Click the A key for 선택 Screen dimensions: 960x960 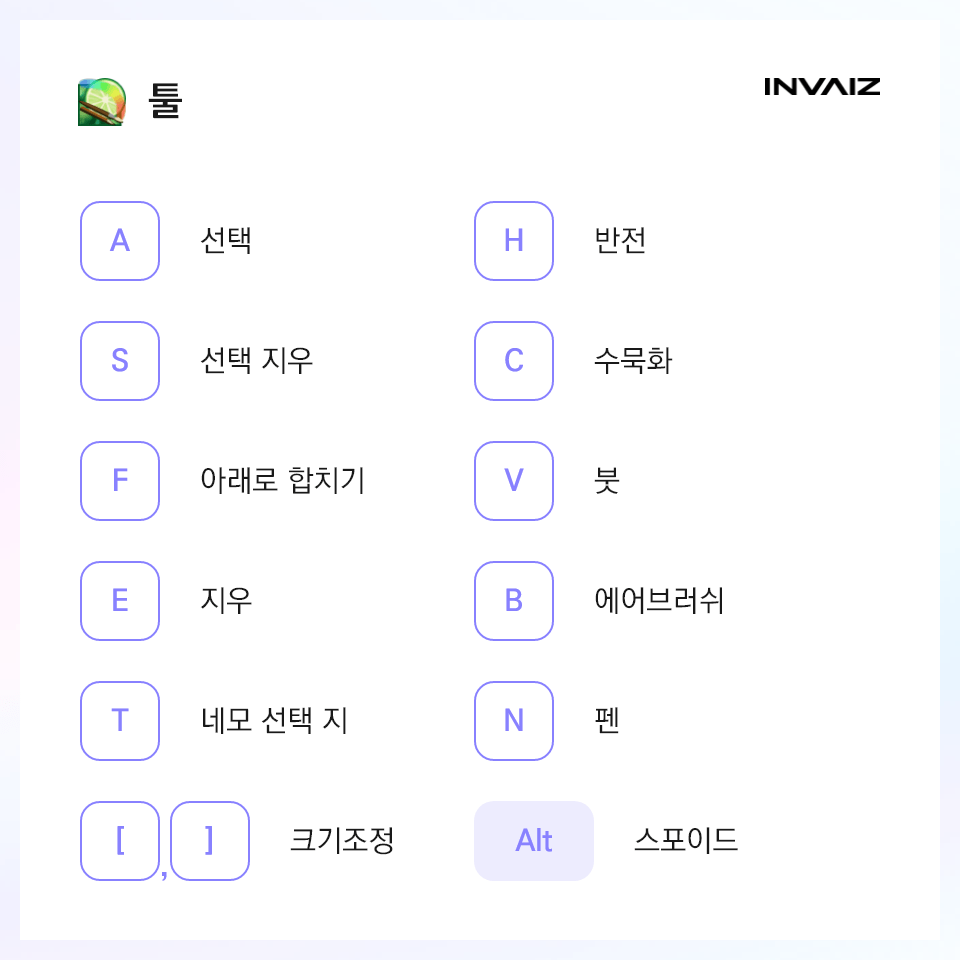(x=120, y=241)
